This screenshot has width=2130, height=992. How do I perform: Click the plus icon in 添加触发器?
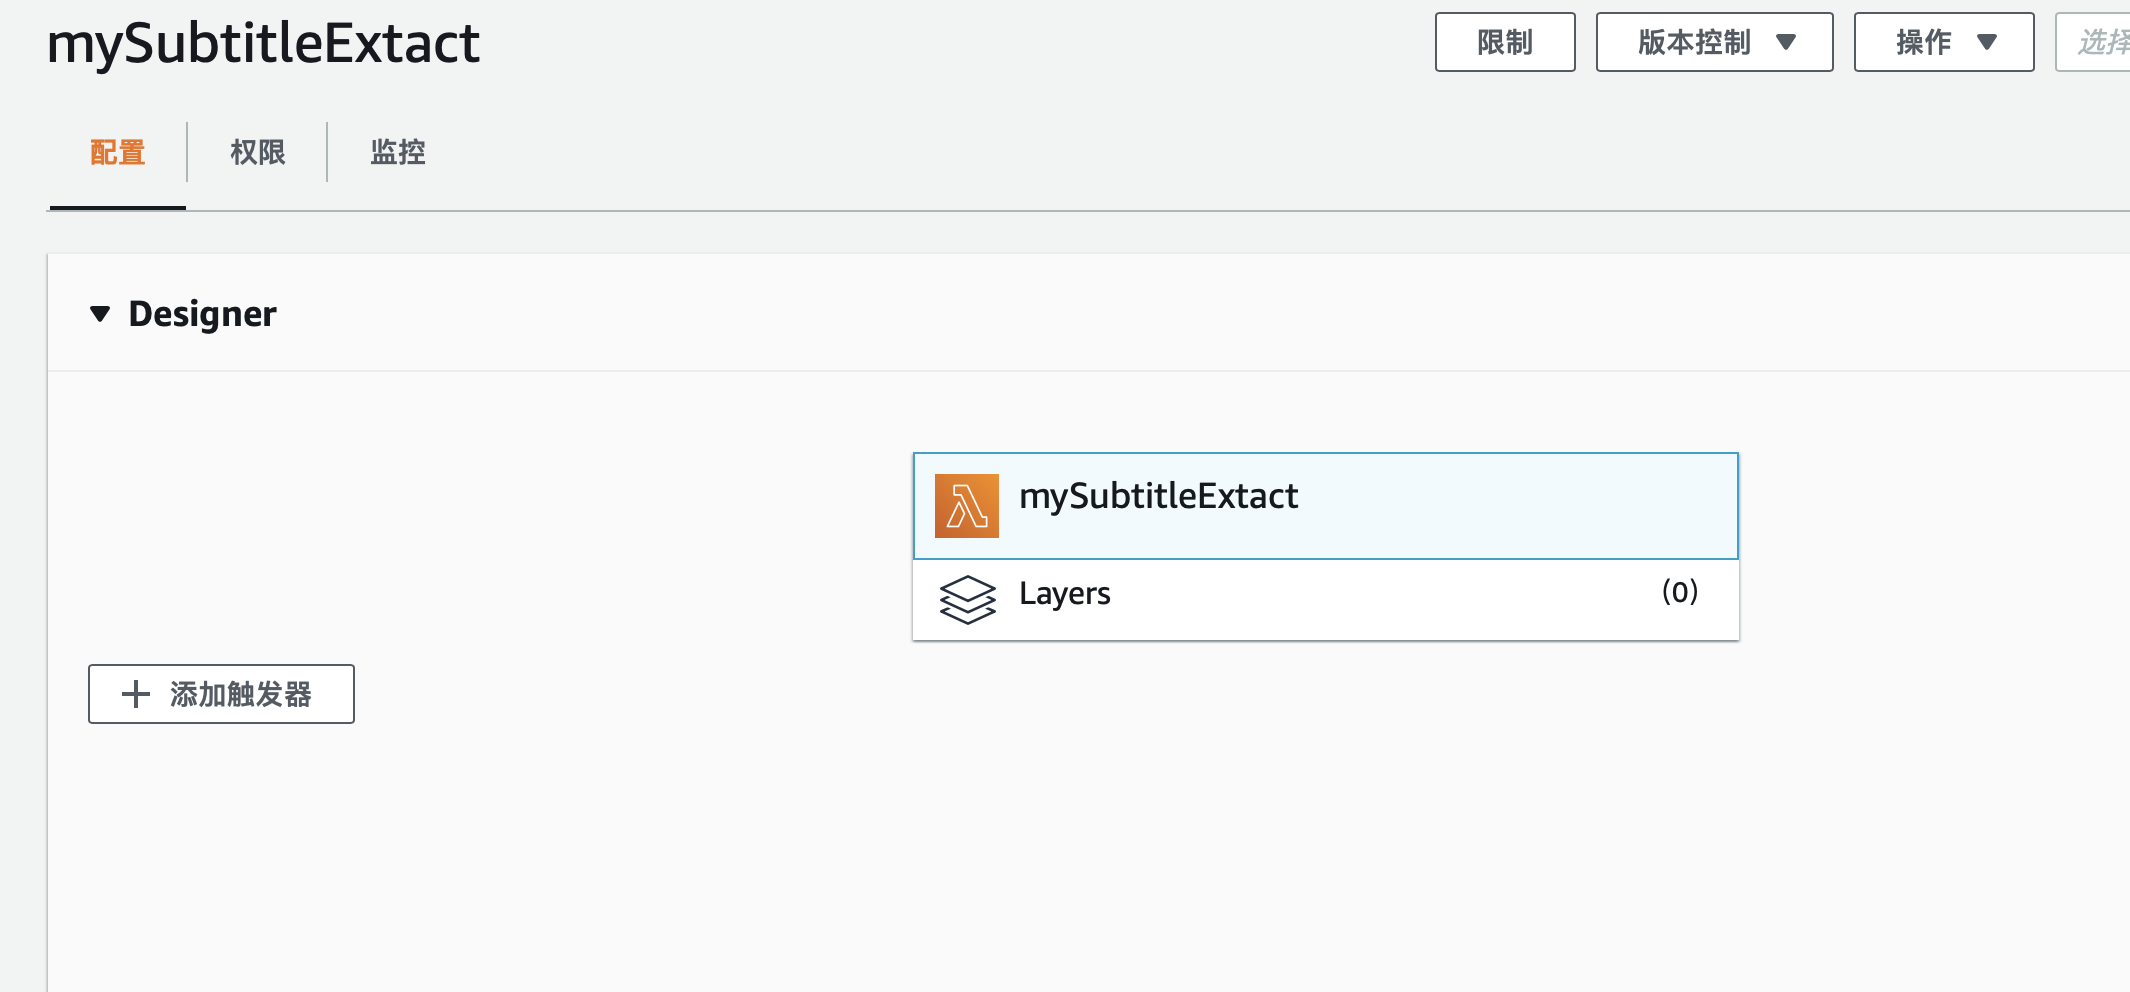click(136, 694)
